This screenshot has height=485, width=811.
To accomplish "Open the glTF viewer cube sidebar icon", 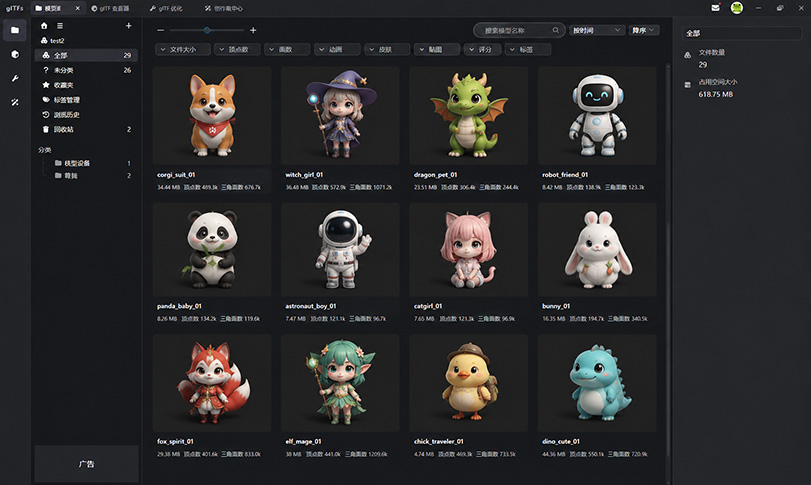I will tap(15, 54).
